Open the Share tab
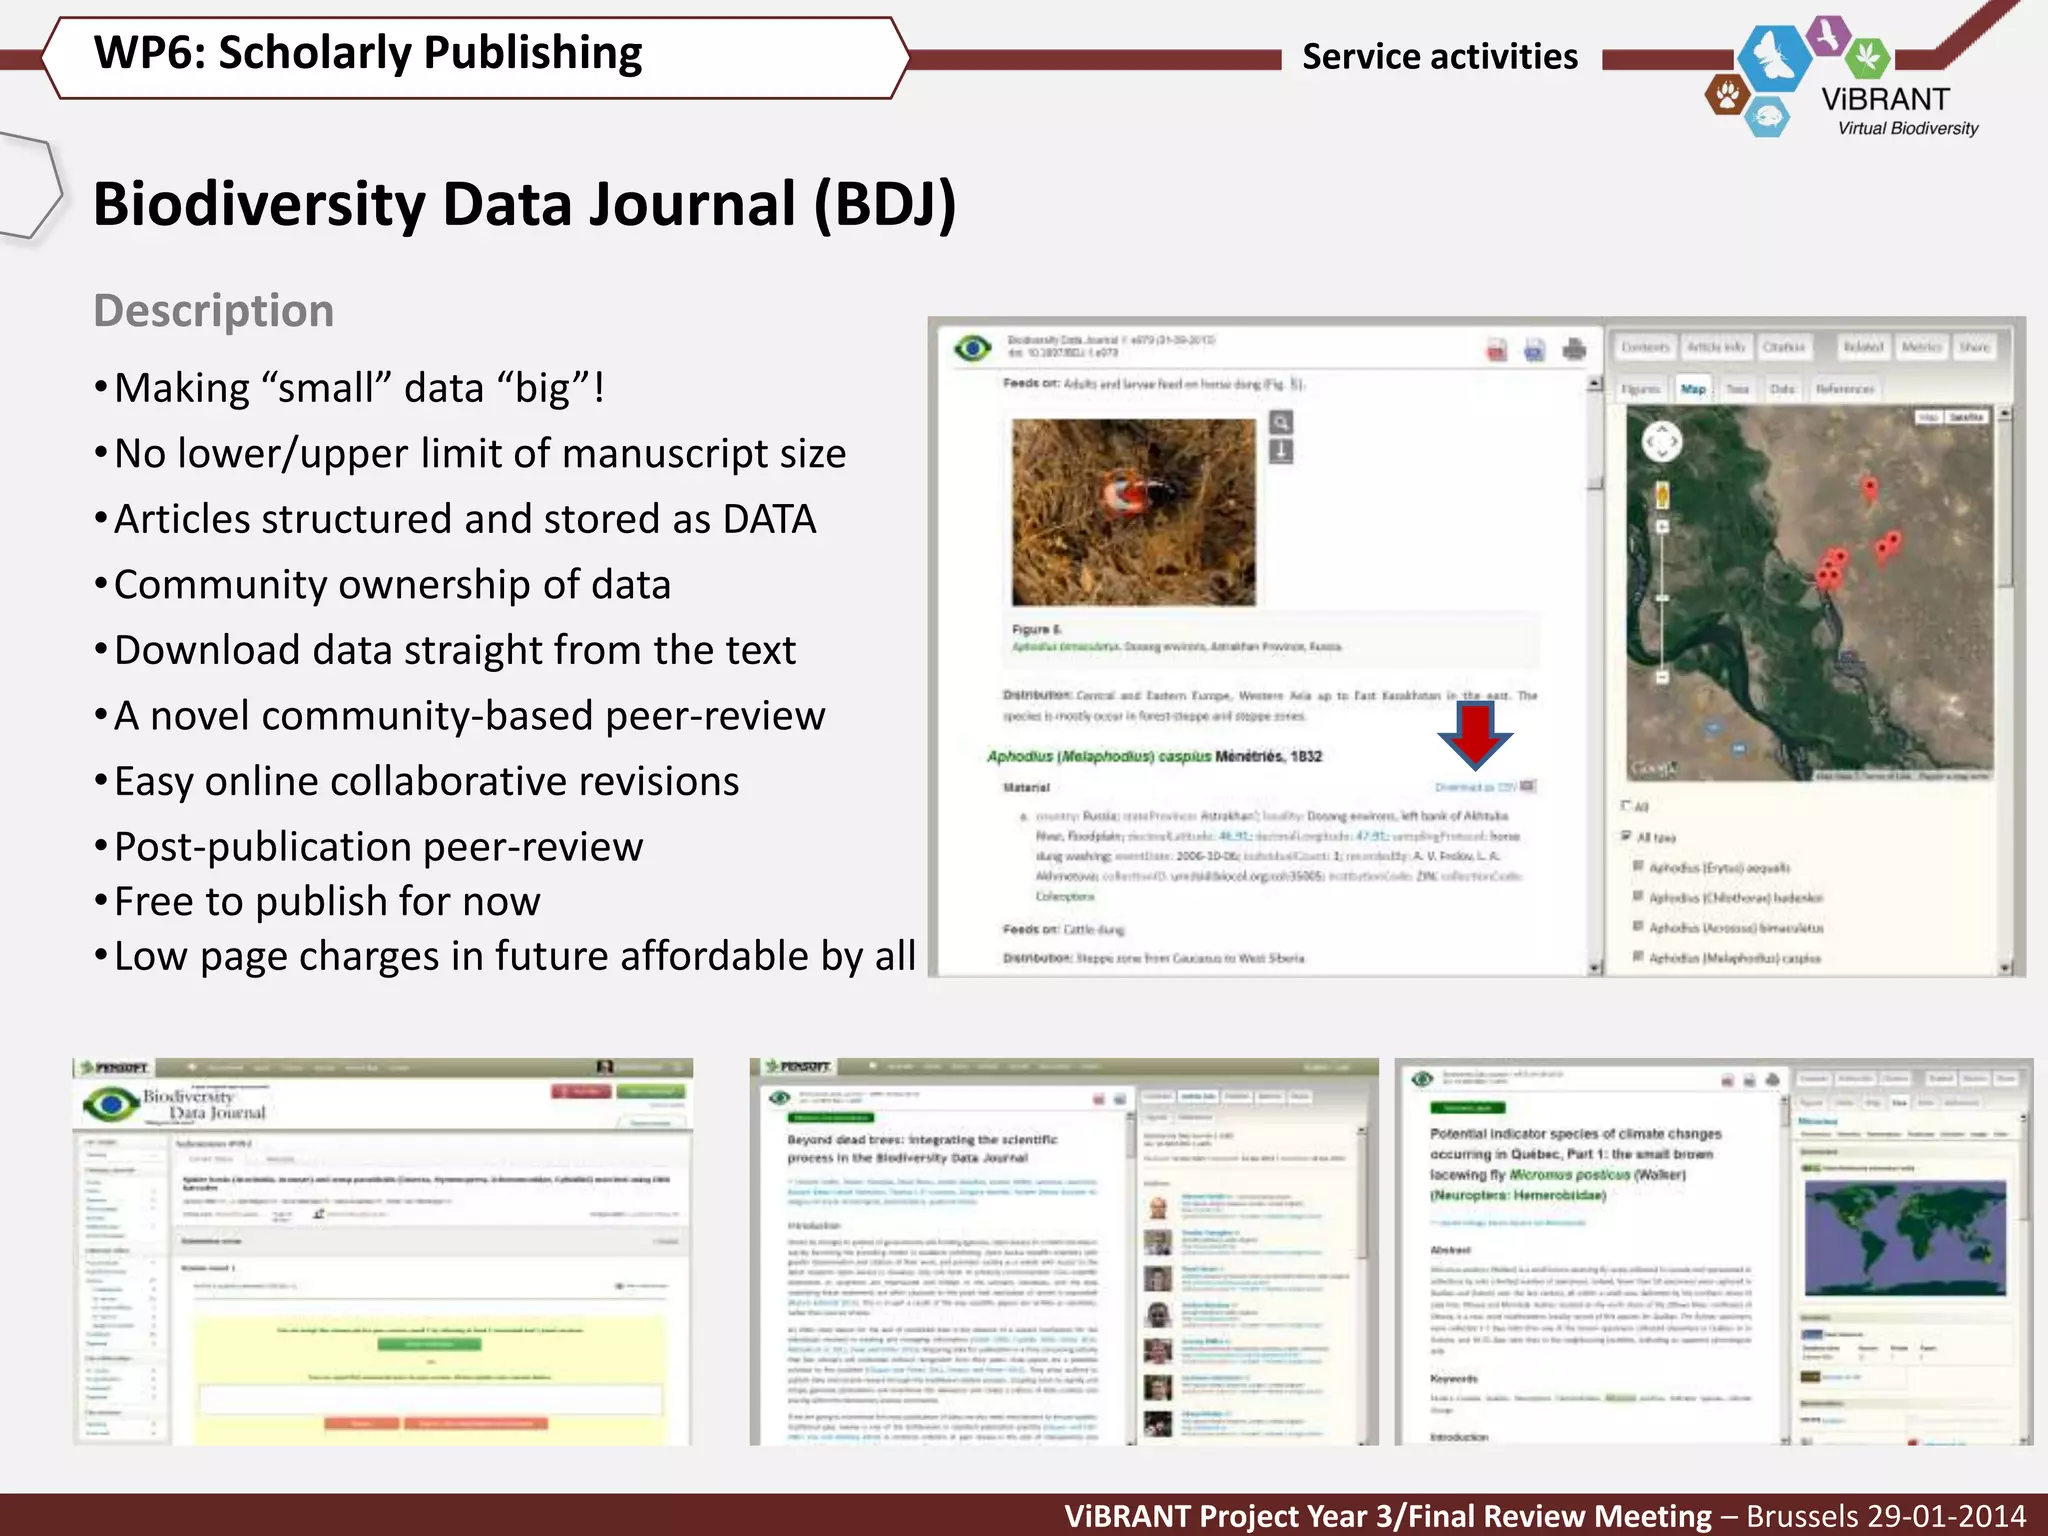The width and height of the screenshot is (2048, 1536). (x=1975, y=347)
